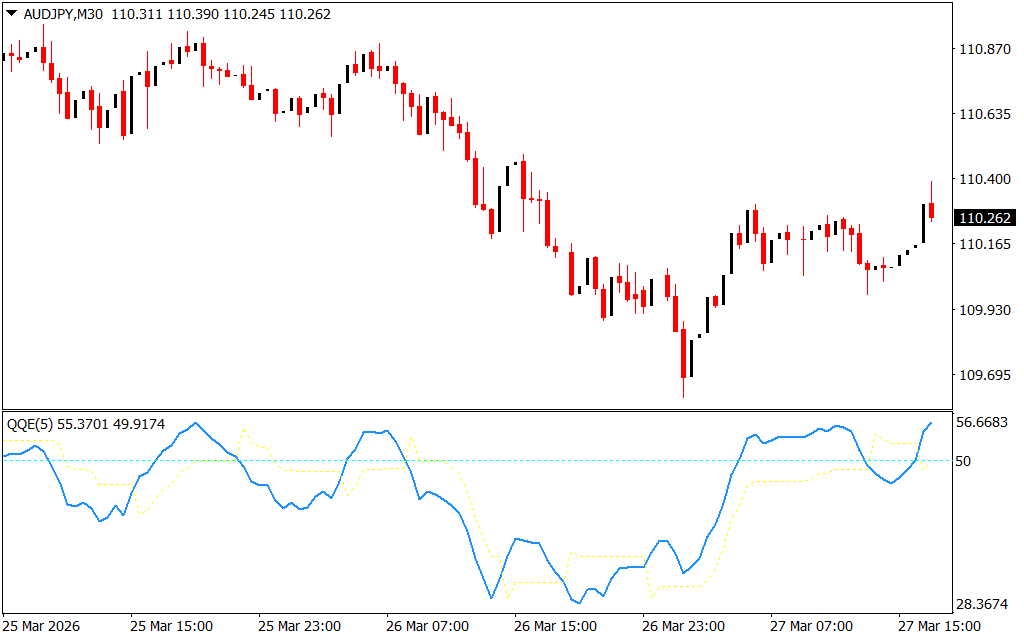Screen dimensions: 1024x640
Task: Click the 27 Mar 15:00 time label
Action: click(x=938, y=626)
